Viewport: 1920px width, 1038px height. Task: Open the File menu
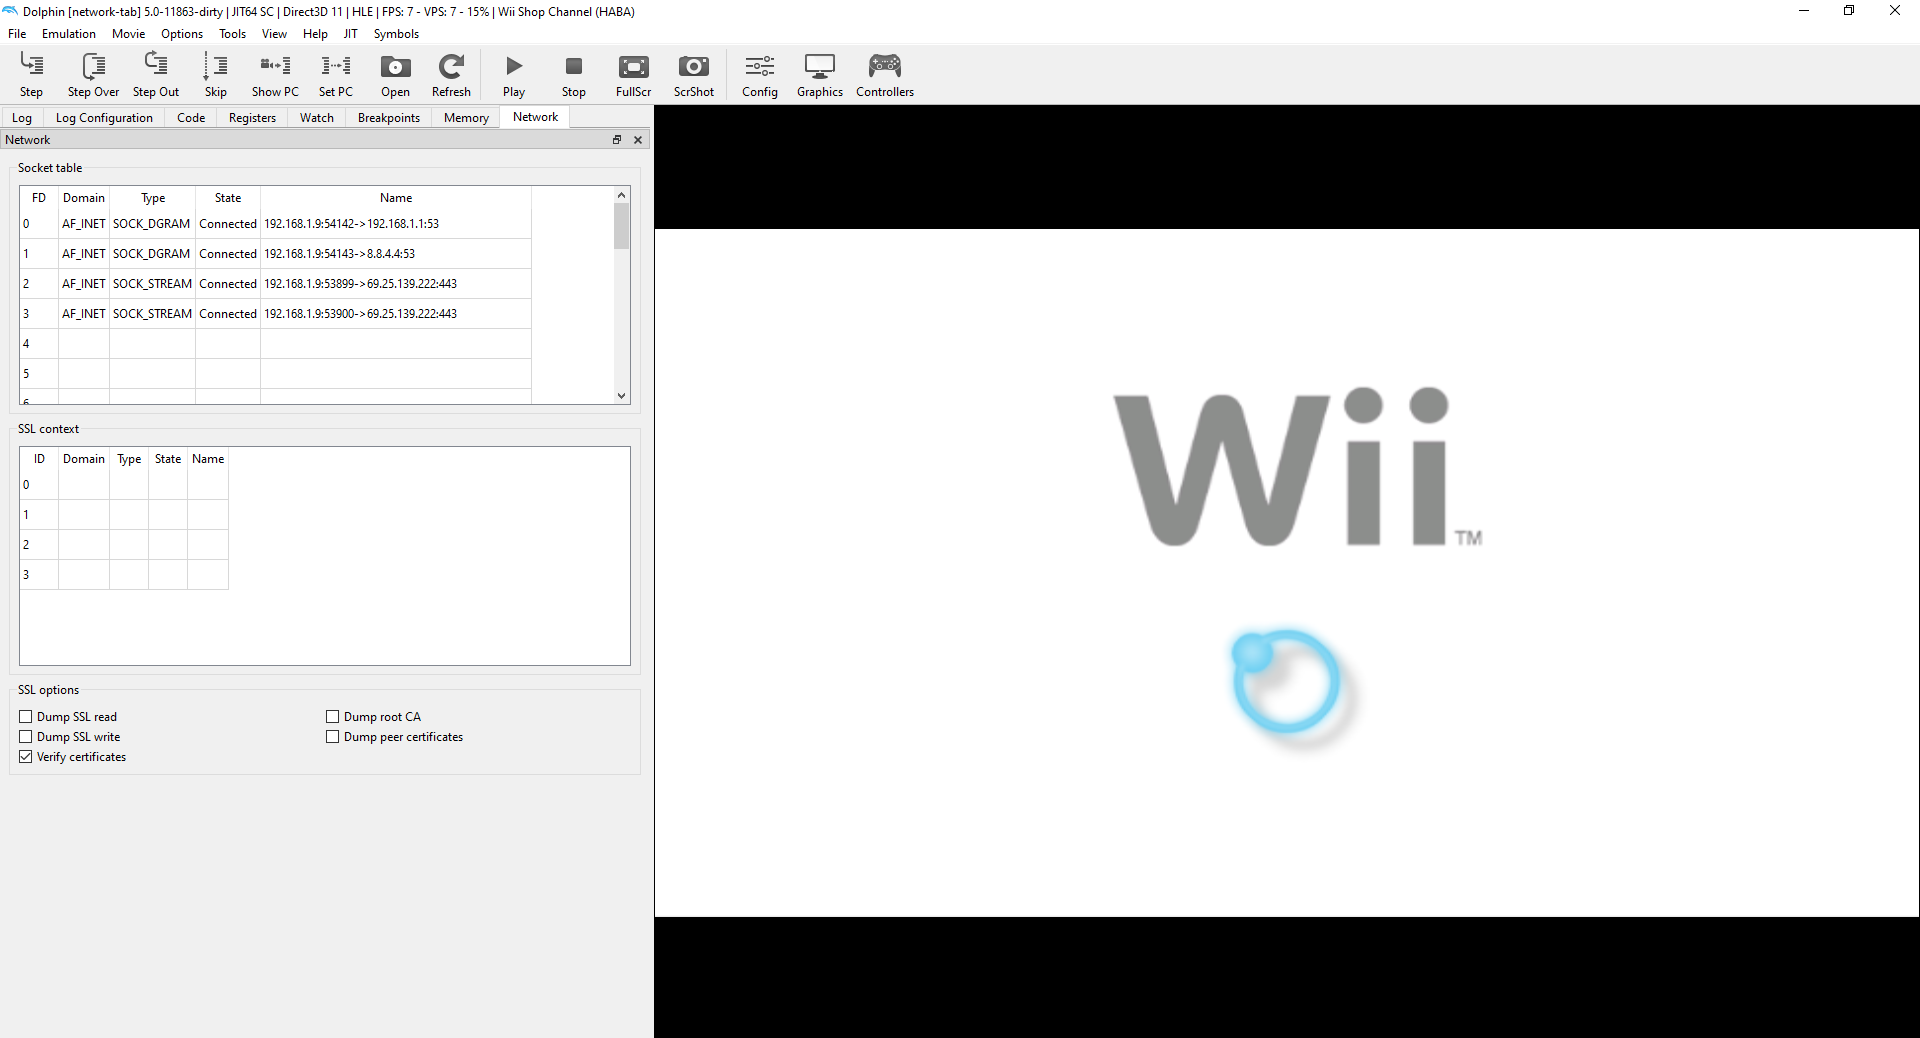coord(17,34)
